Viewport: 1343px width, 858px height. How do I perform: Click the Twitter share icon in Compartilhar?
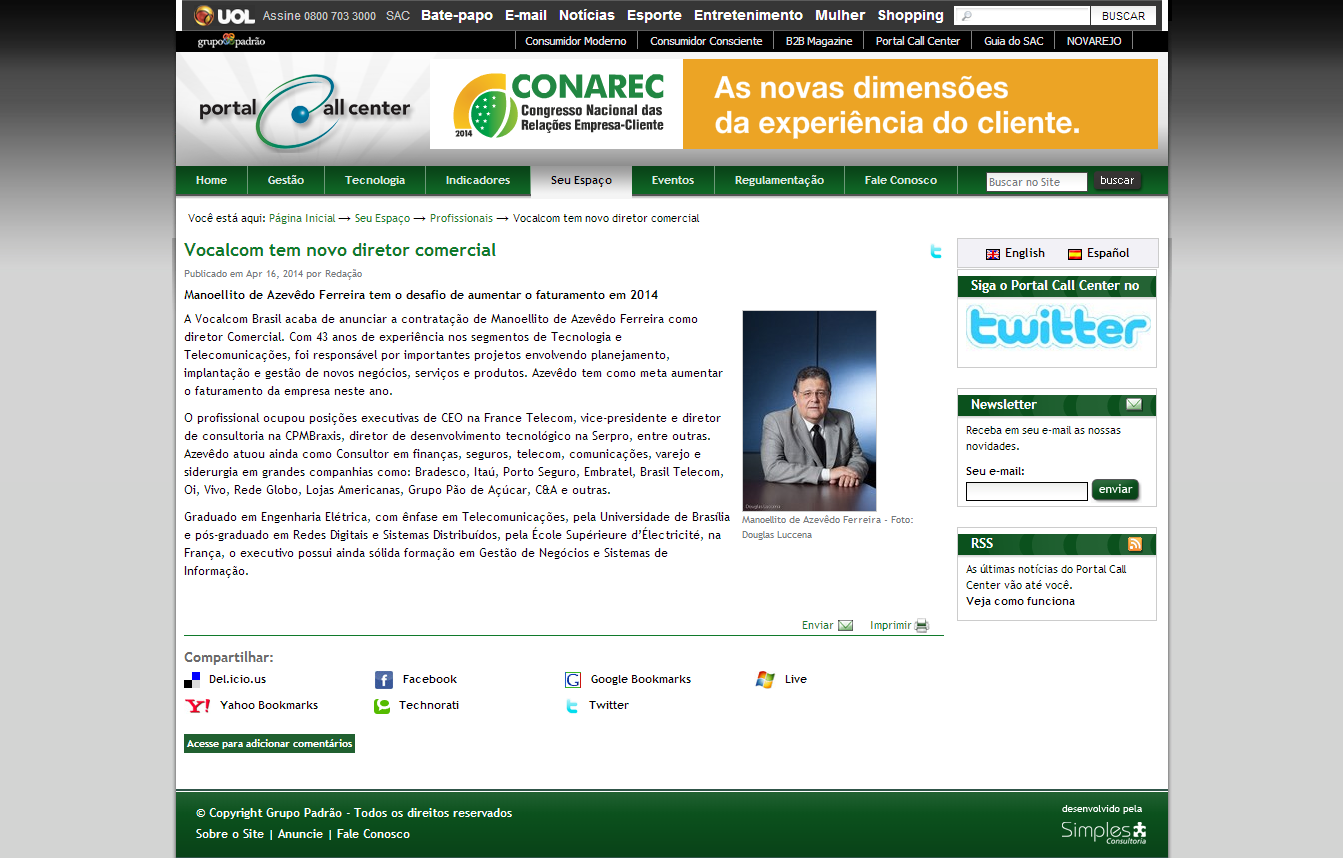(x=572, y=706)
